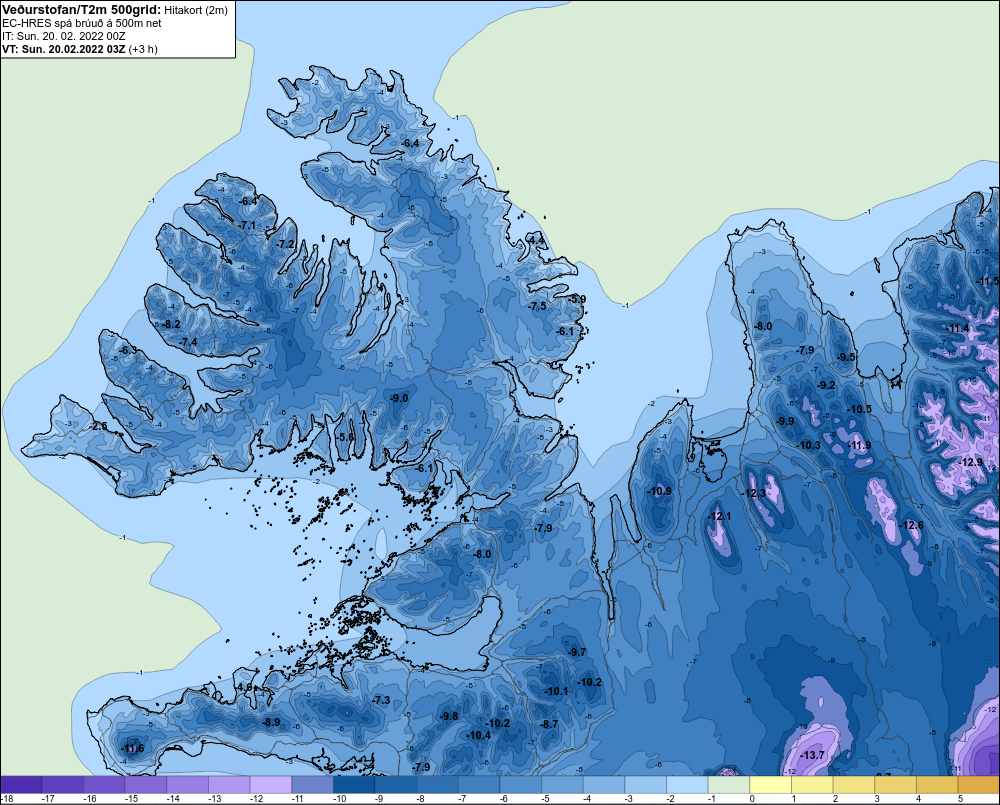Click the pale green legend swatch between -1 and 0
The width and height of the screenshot is (1000, 805).
[728, 785]
